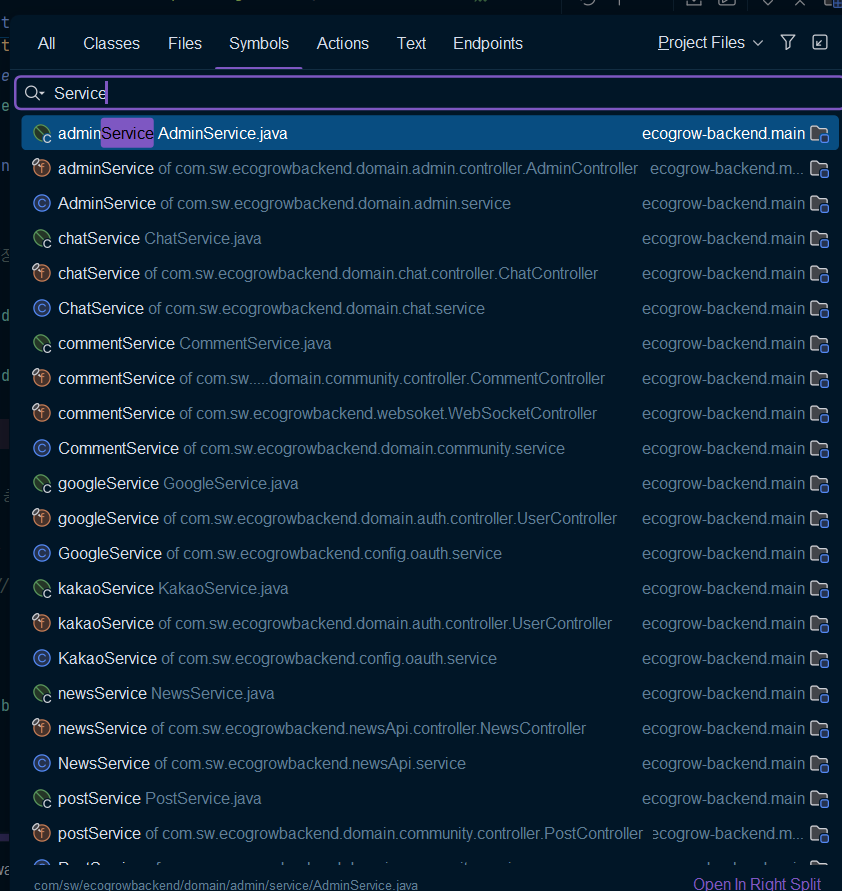Click the Open In Right Split link
The height and width of the screenshot is (891, 842).
(x=757, y=883)
